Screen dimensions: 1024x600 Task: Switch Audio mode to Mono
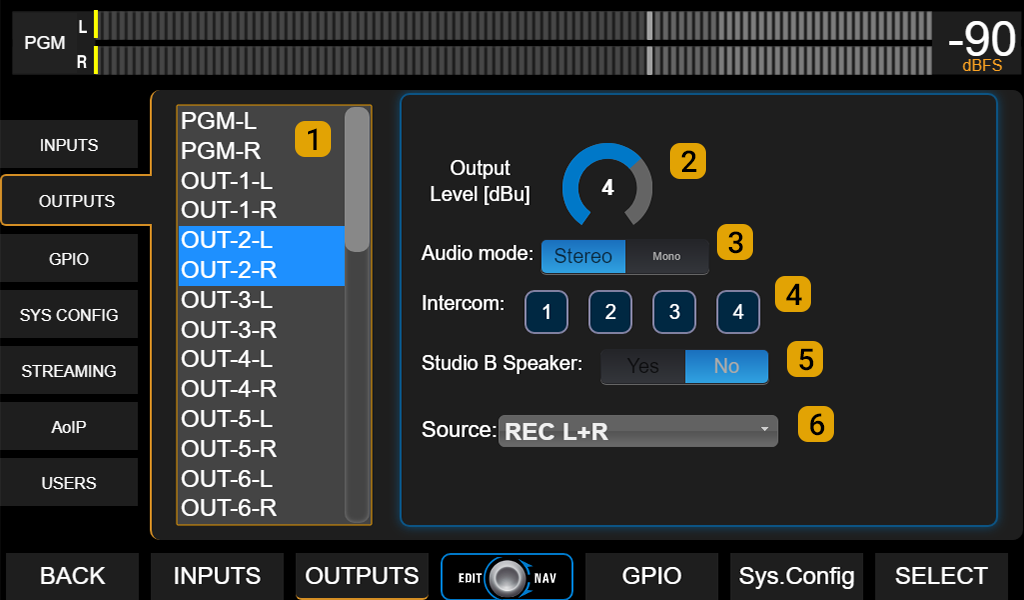pyautogui.click(x=667, y=256)
